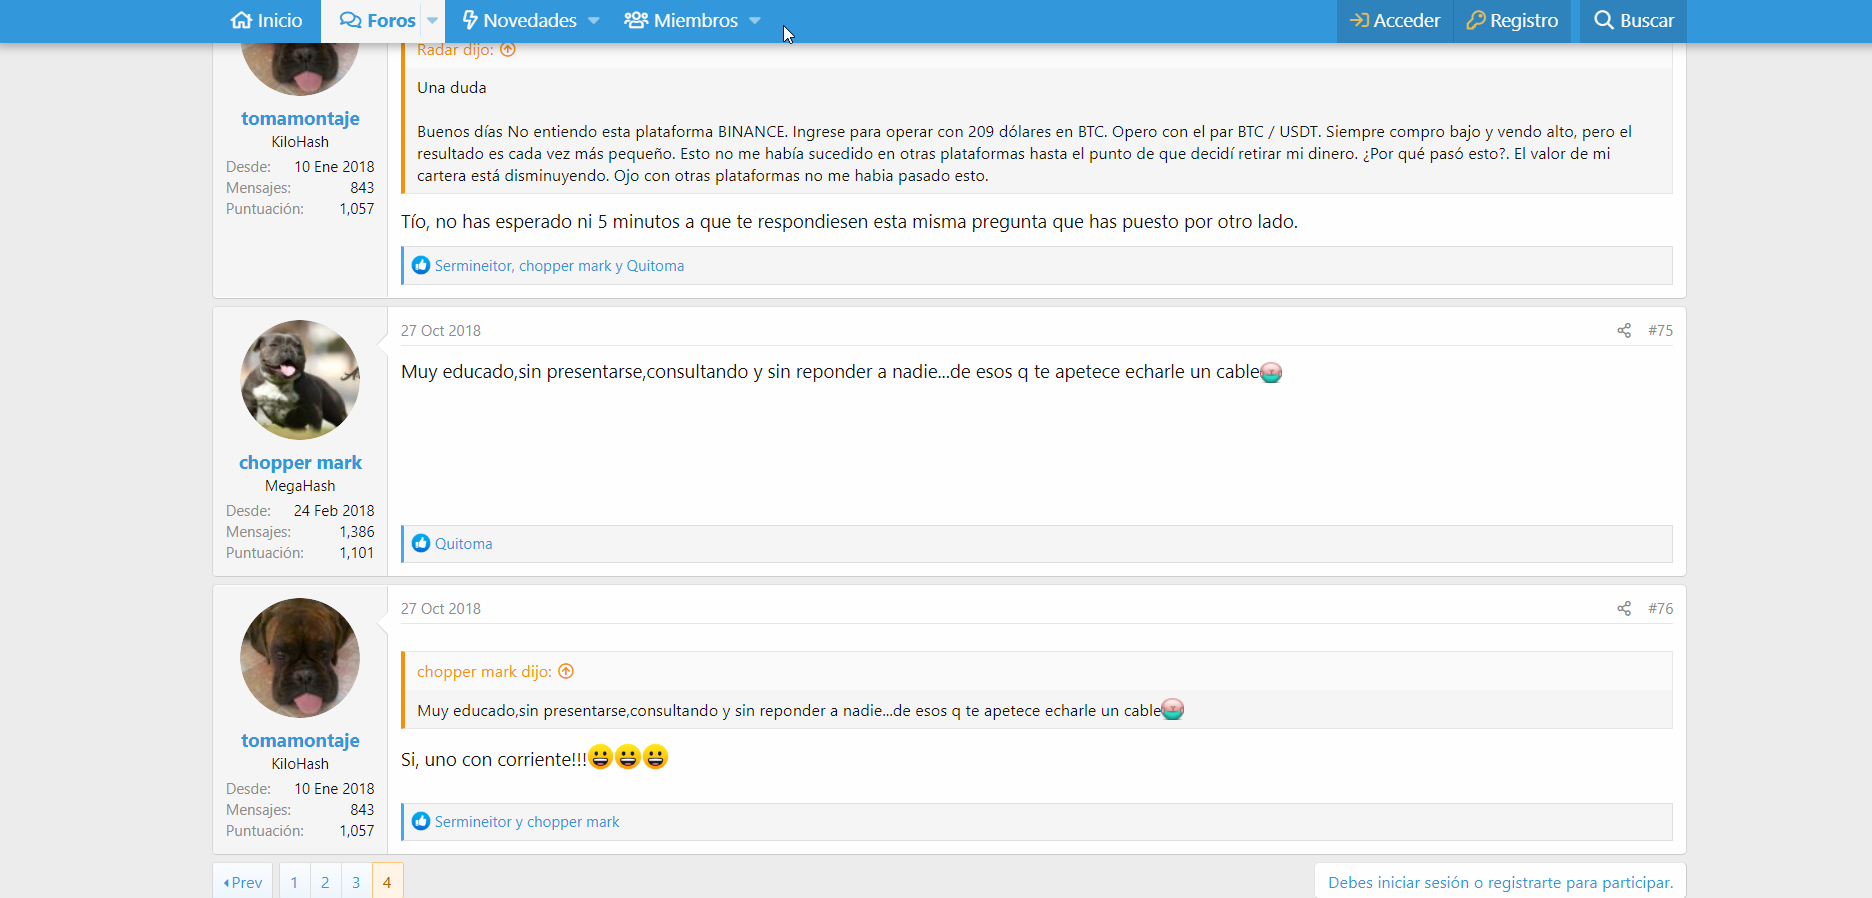Open the Registro sign-up link

[x=1512, y=21]
